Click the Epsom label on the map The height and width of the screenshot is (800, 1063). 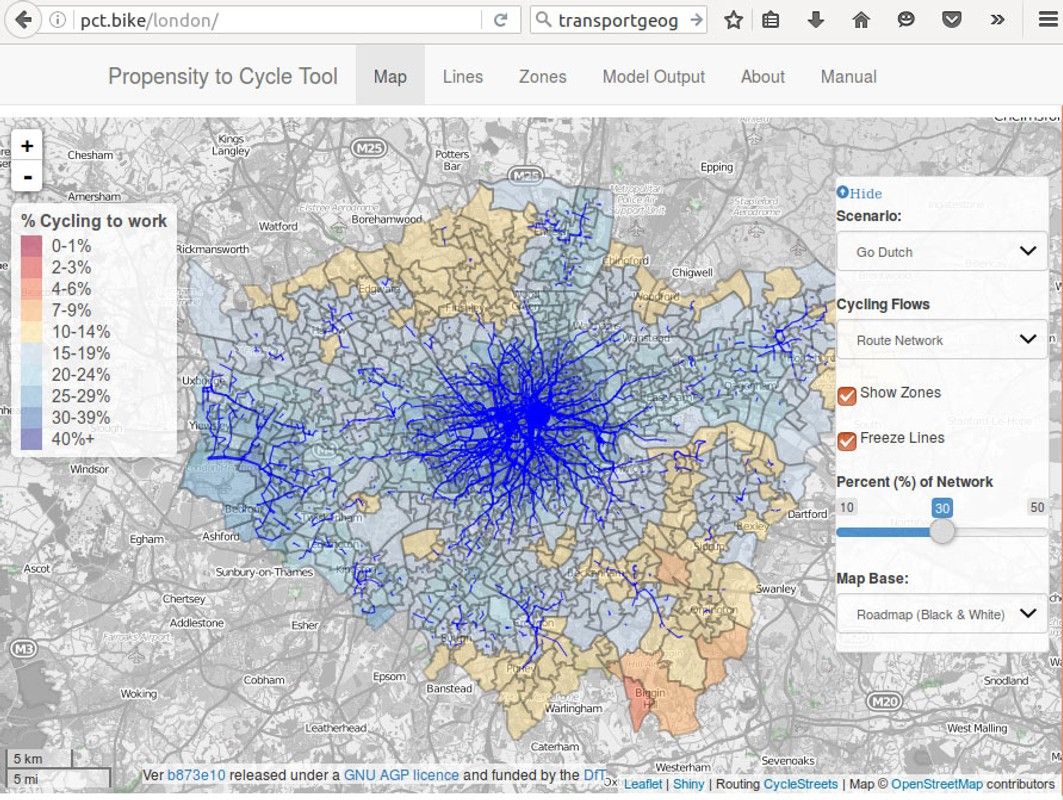[x=389, y=676]
